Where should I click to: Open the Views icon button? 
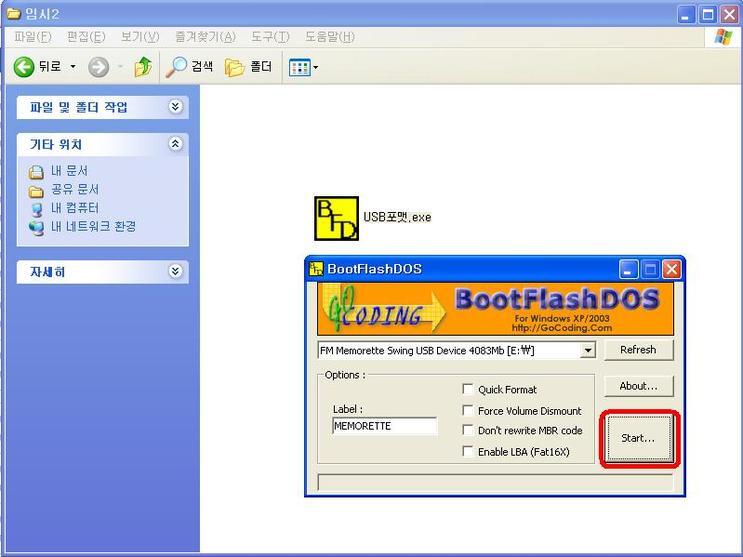(x=299, y=67)
